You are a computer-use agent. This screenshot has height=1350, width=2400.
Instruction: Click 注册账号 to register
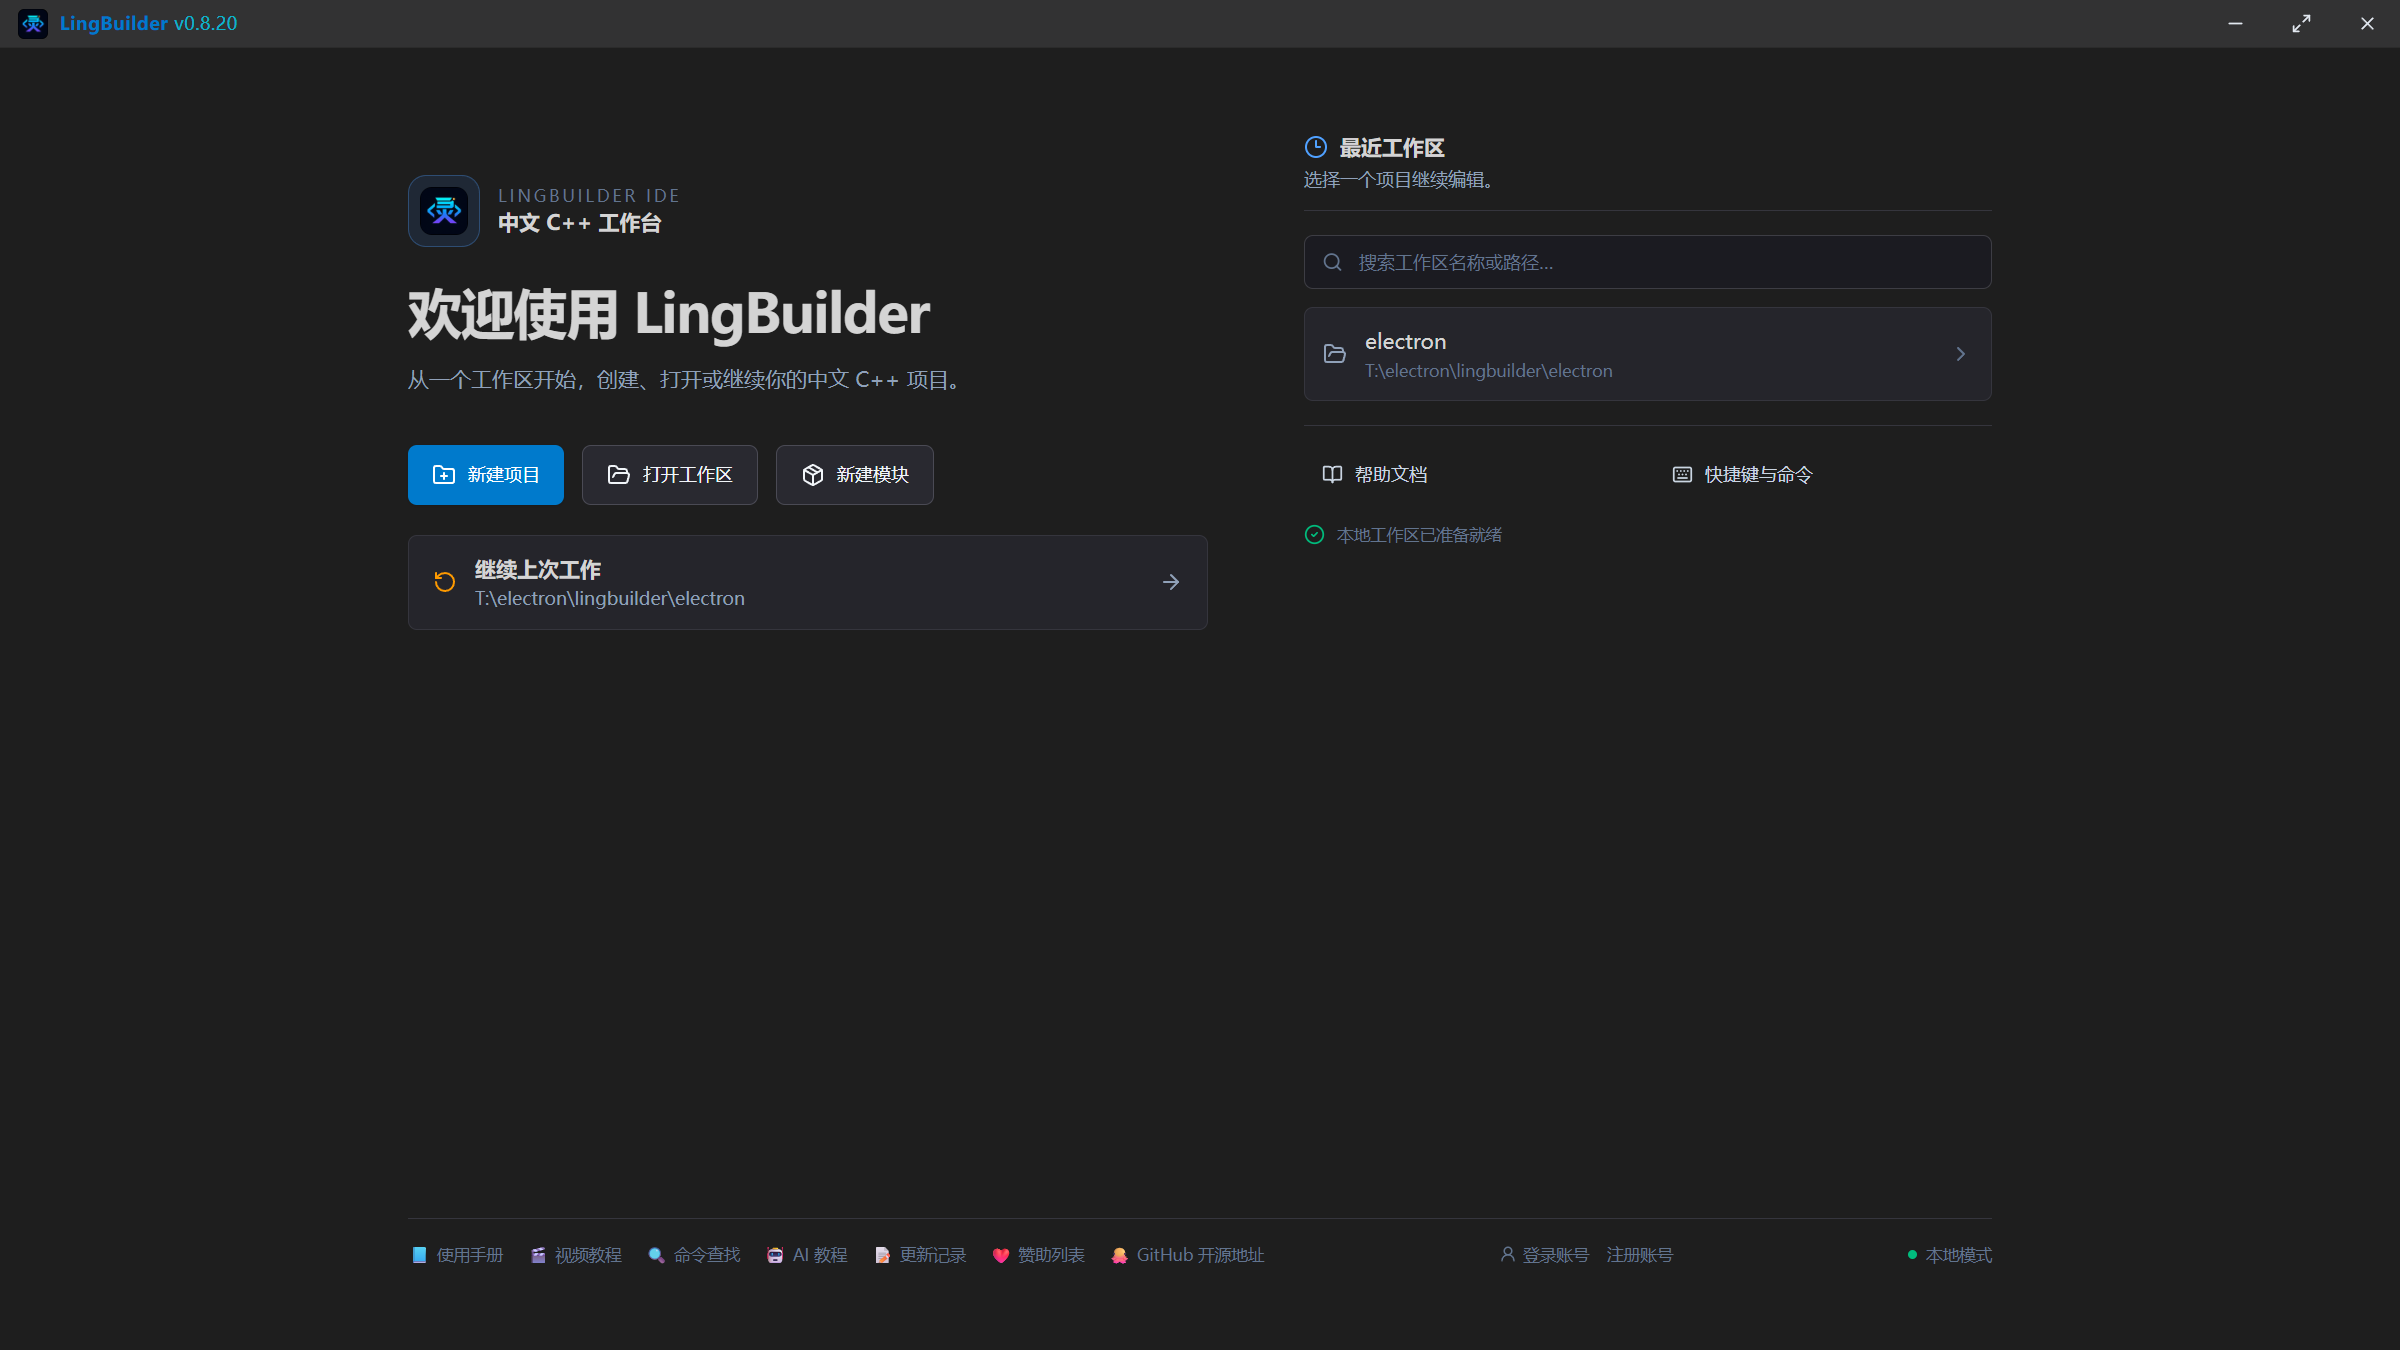(x=1640, y=1255)
